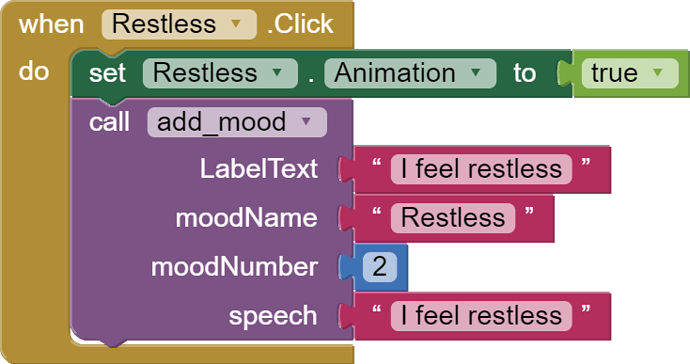690x364 pixels.
Task: Click the 'to' label in the set block
Action: click(525, 73)
